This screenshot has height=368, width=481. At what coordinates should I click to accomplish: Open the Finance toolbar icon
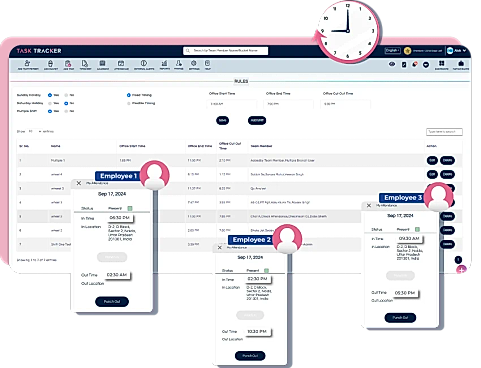[179, 65]
